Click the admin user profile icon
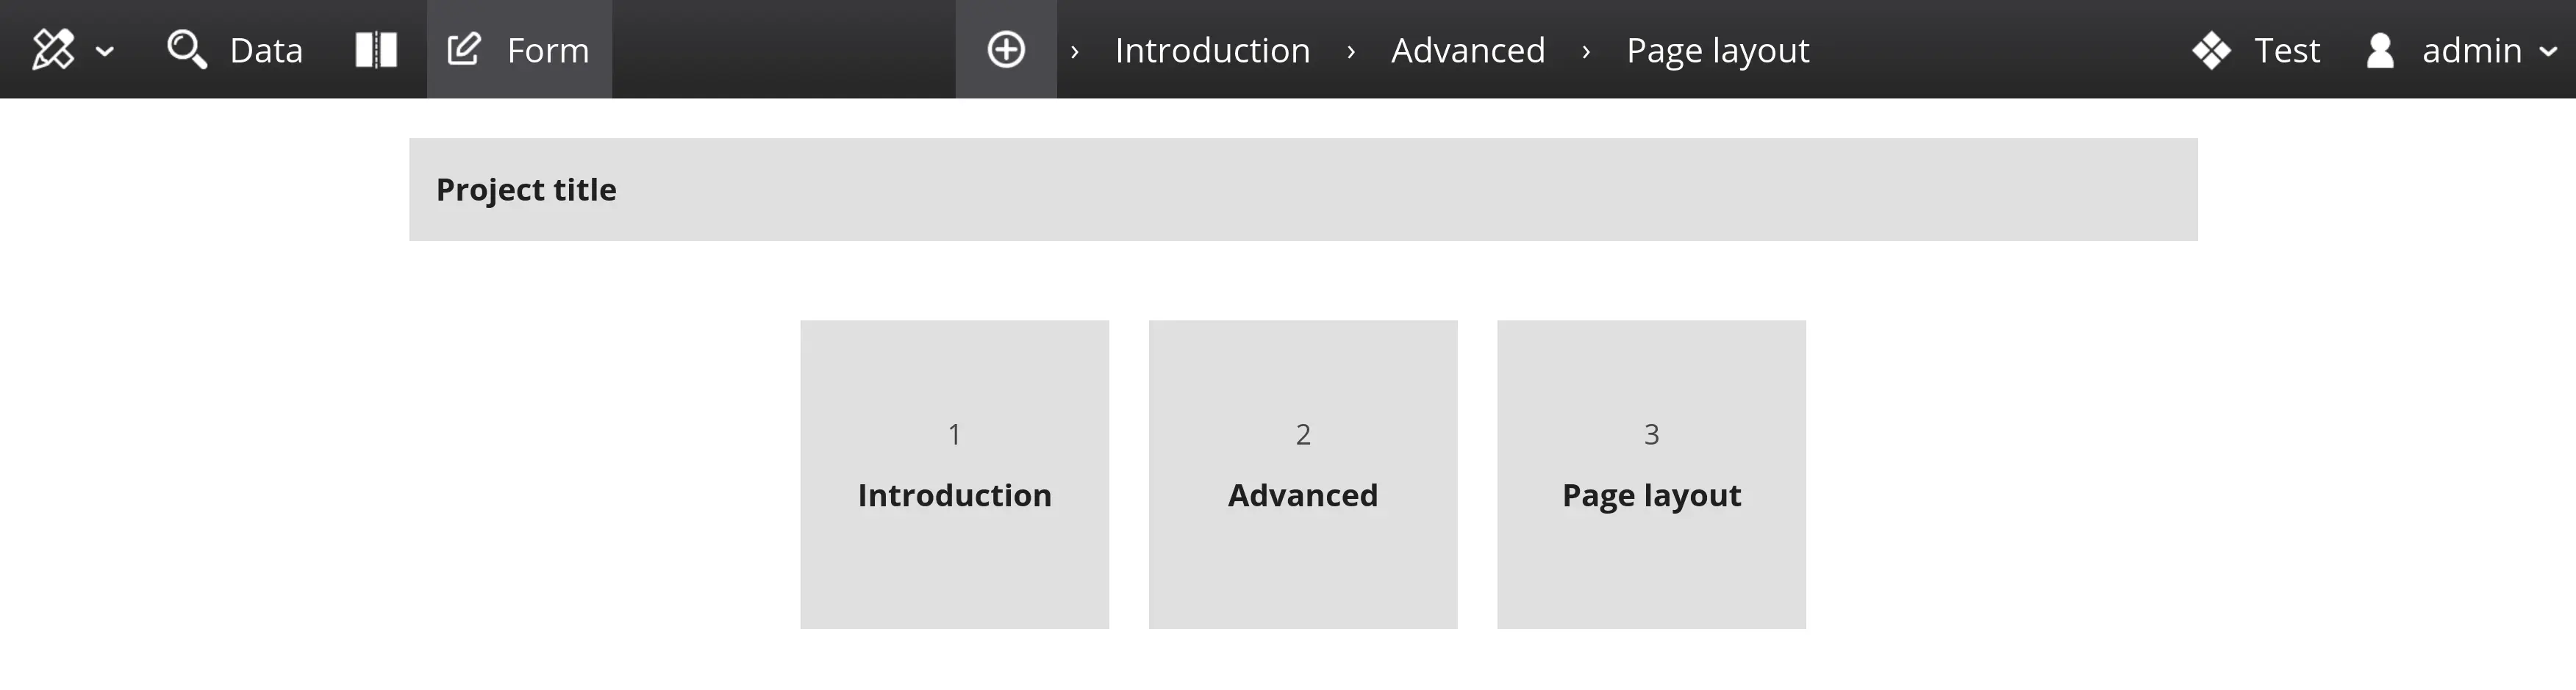Screen dimensions: 2576x690 coord(2380,50)
